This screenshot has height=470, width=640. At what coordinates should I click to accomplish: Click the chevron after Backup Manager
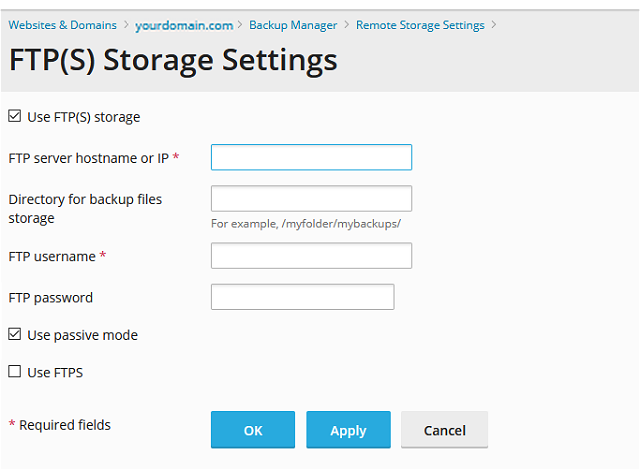click(347, 25)
